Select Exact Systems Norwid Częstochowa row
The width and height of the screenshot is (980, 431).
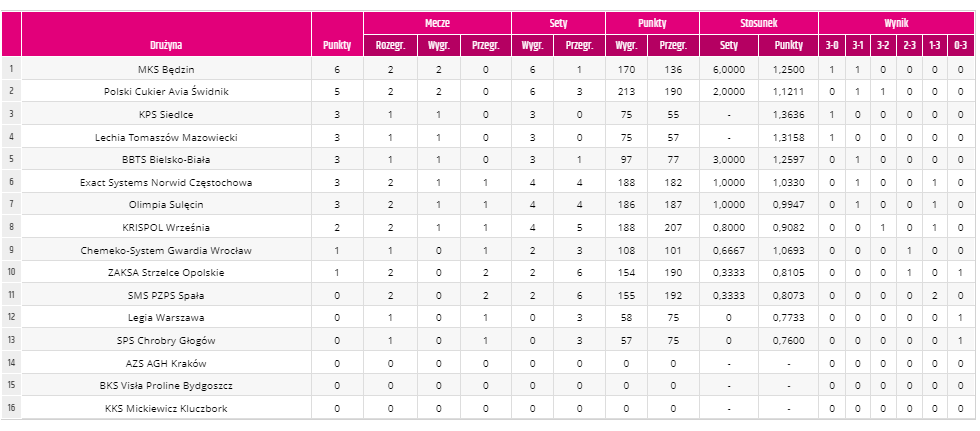point(490,182)
